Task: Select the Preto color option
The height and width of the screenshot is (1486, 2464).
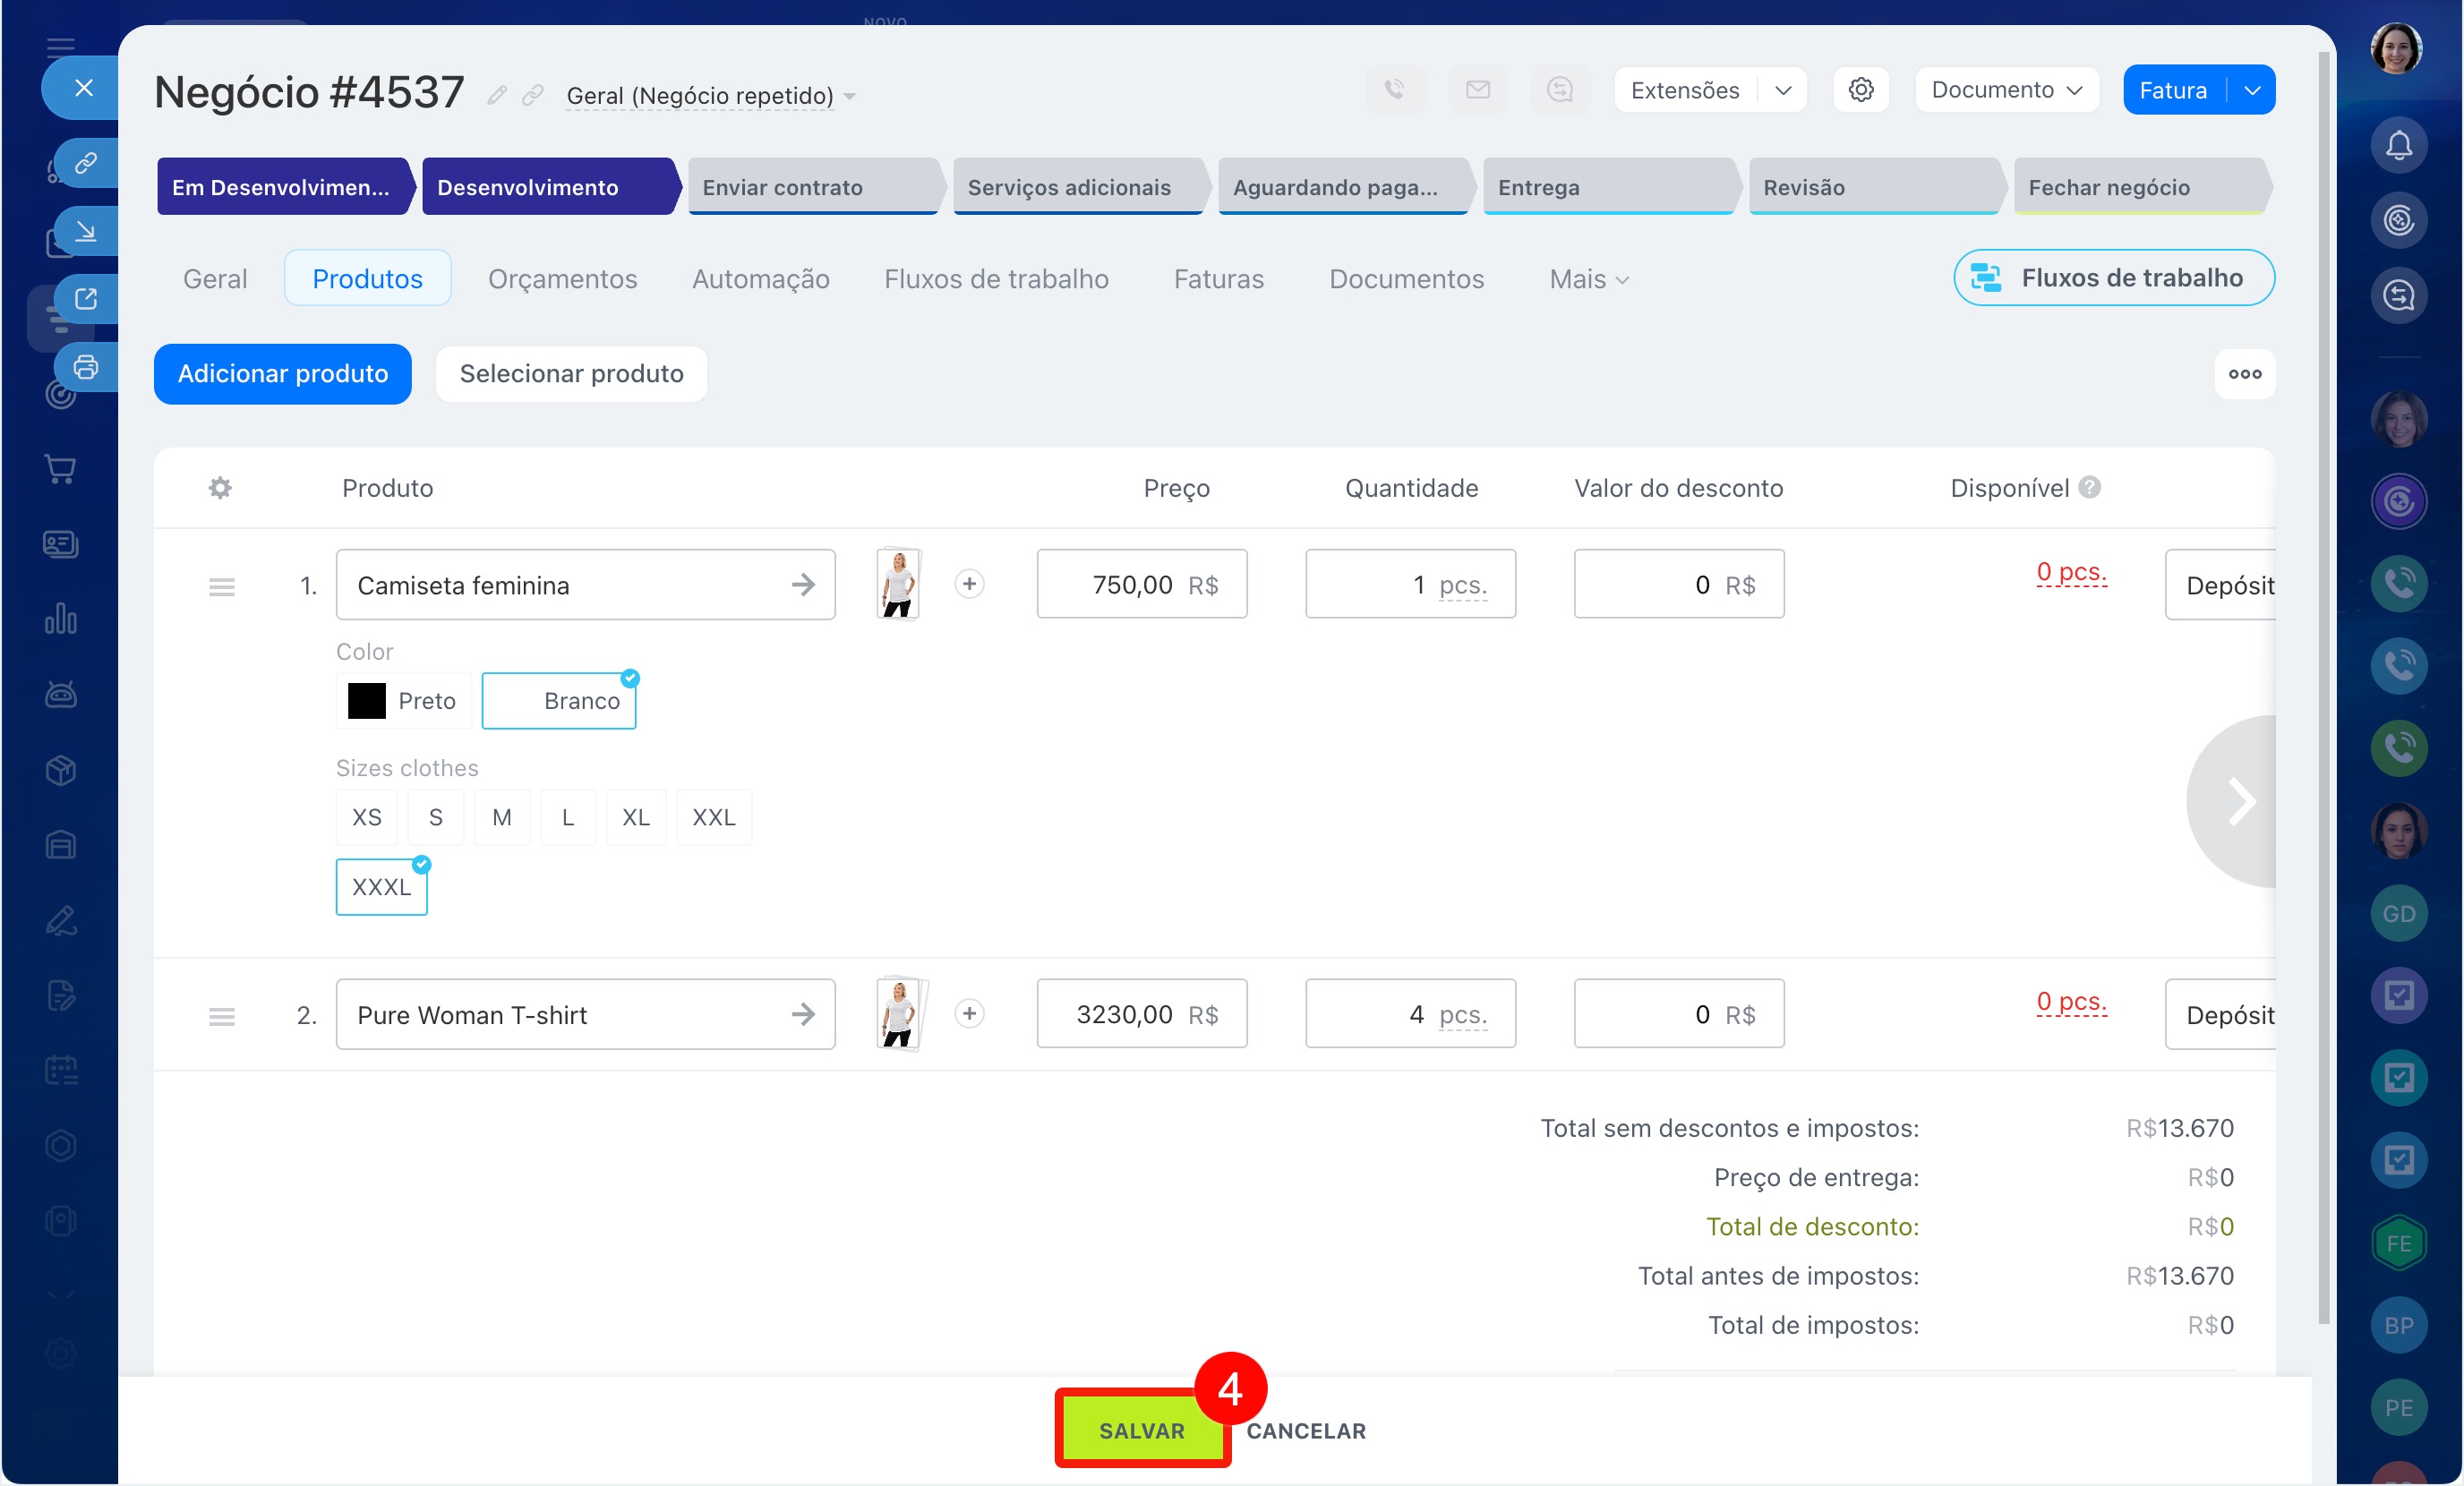Action: pos(404,701)
